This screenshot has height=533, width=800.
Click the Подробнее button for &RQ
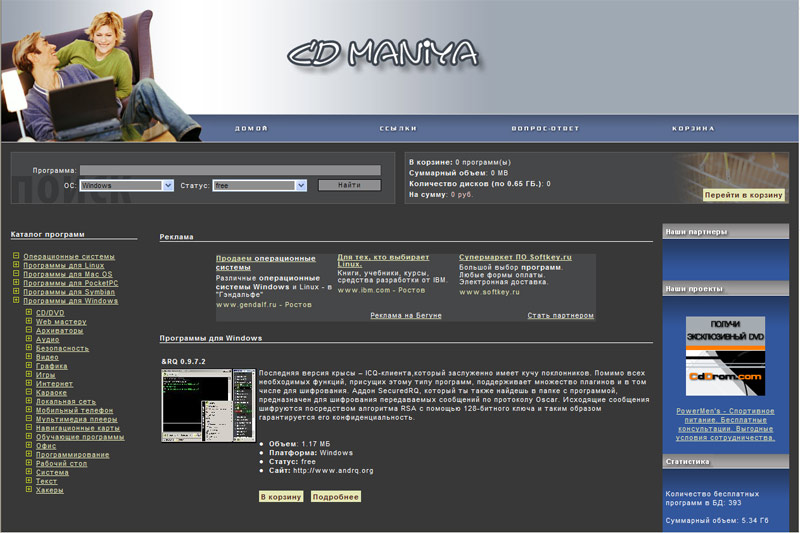click(x=336, y=497)
